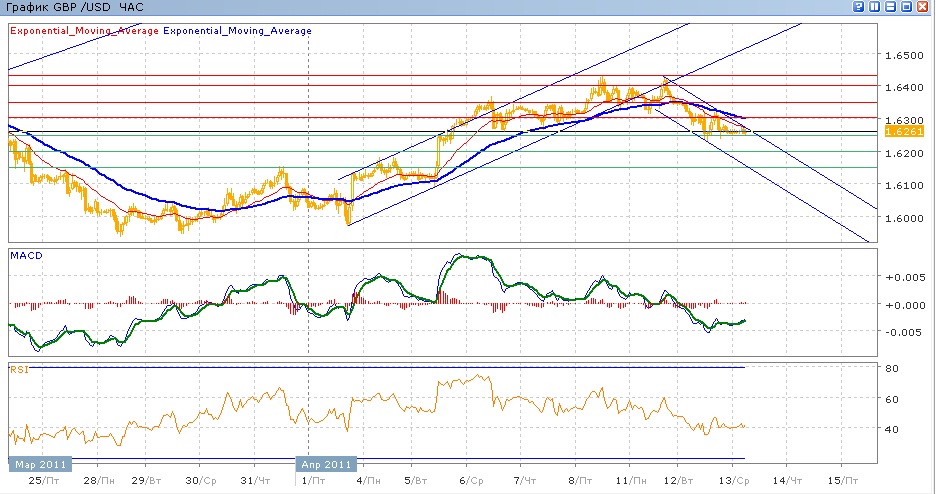
Task: Select the 13/Ср date label
Action: coord(734,480)
